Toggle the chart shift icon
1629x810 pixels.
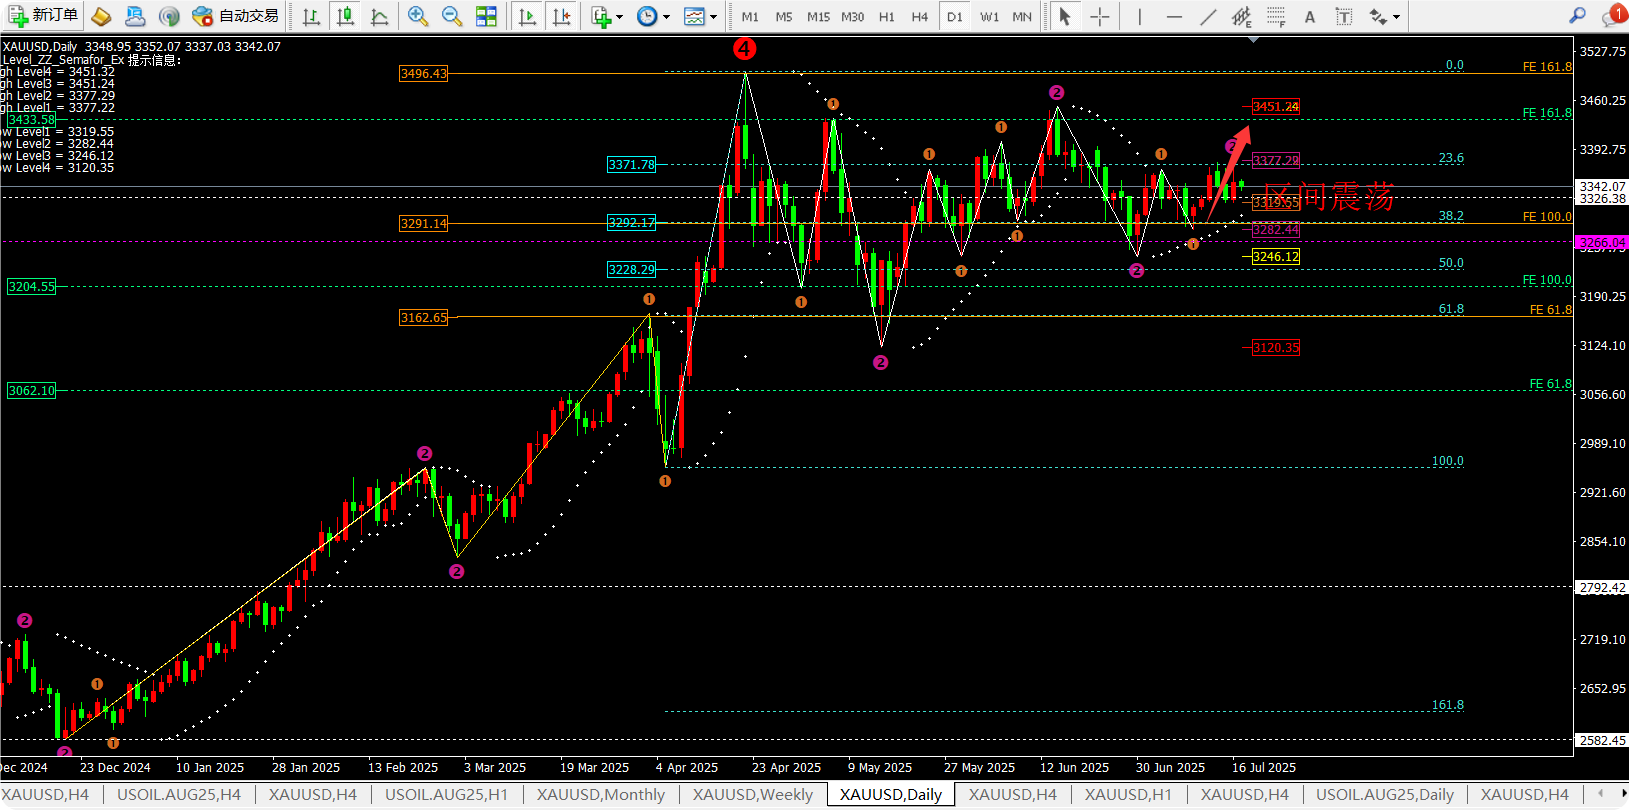click(x=562, y=16)
